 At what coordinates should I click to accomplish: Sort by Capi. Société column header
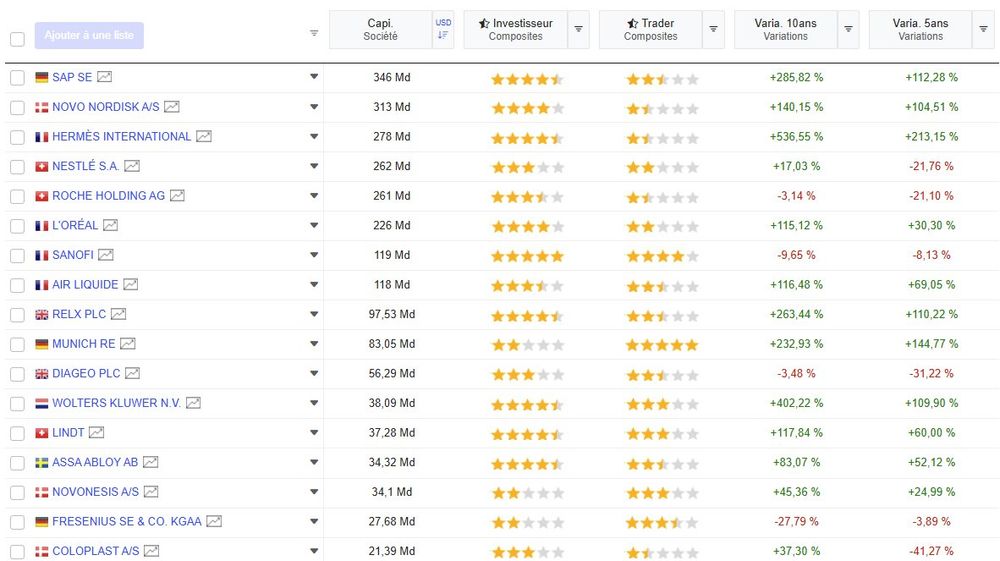pyautogui.click(x=381, y=29)
